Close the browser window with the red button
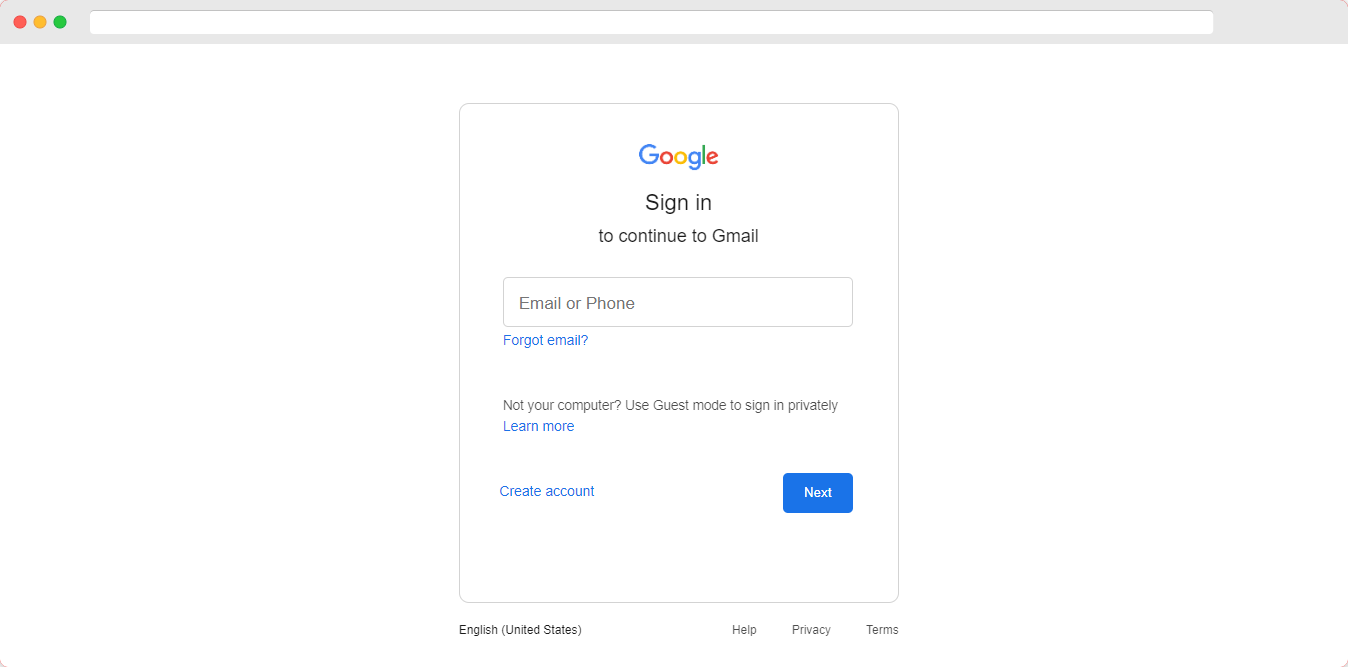 [20, 22]
